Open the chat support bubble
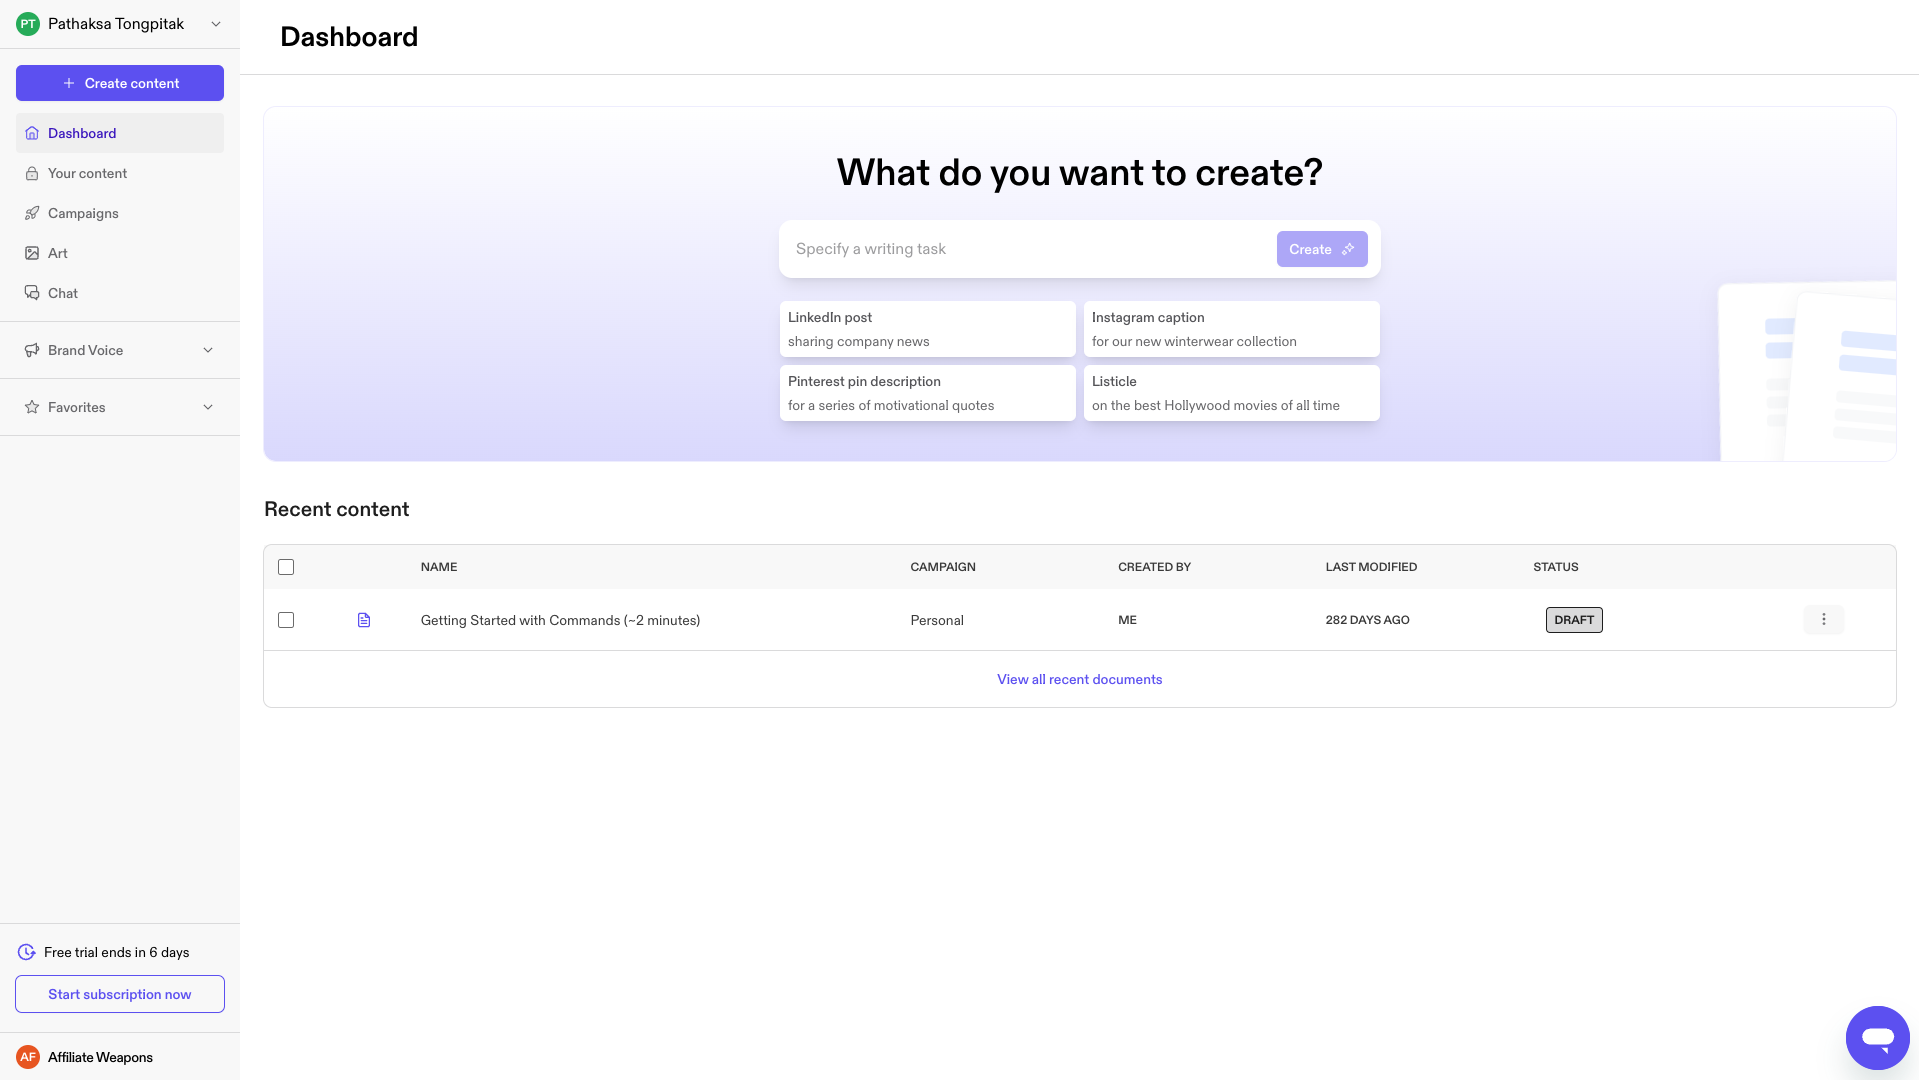Screen dimensions: 1919x1080 [1877, 1038]
